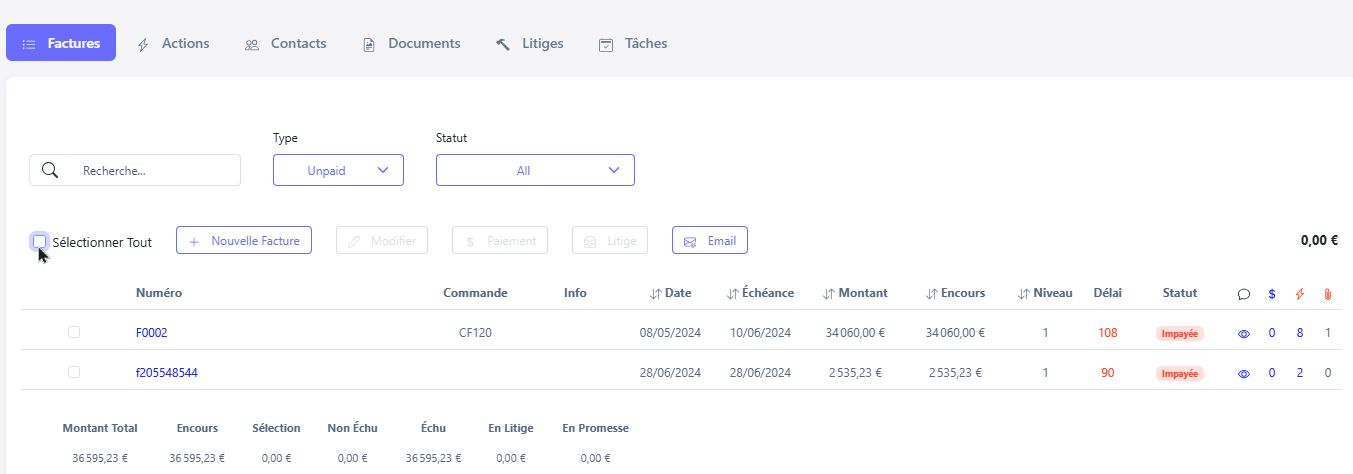View invoice F0002 with the eye icon
The height and width of the screenshot is (474, 1353).
click(x=1244, y=334)
